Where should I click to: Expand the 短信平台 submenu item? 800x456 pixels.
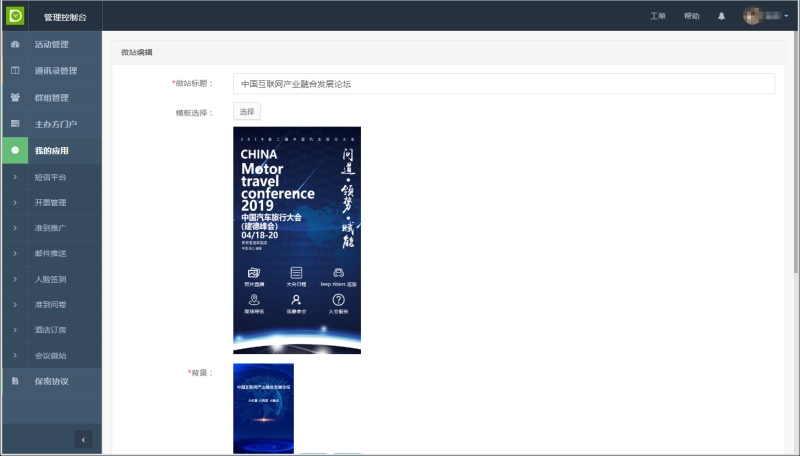click(50, 177)
